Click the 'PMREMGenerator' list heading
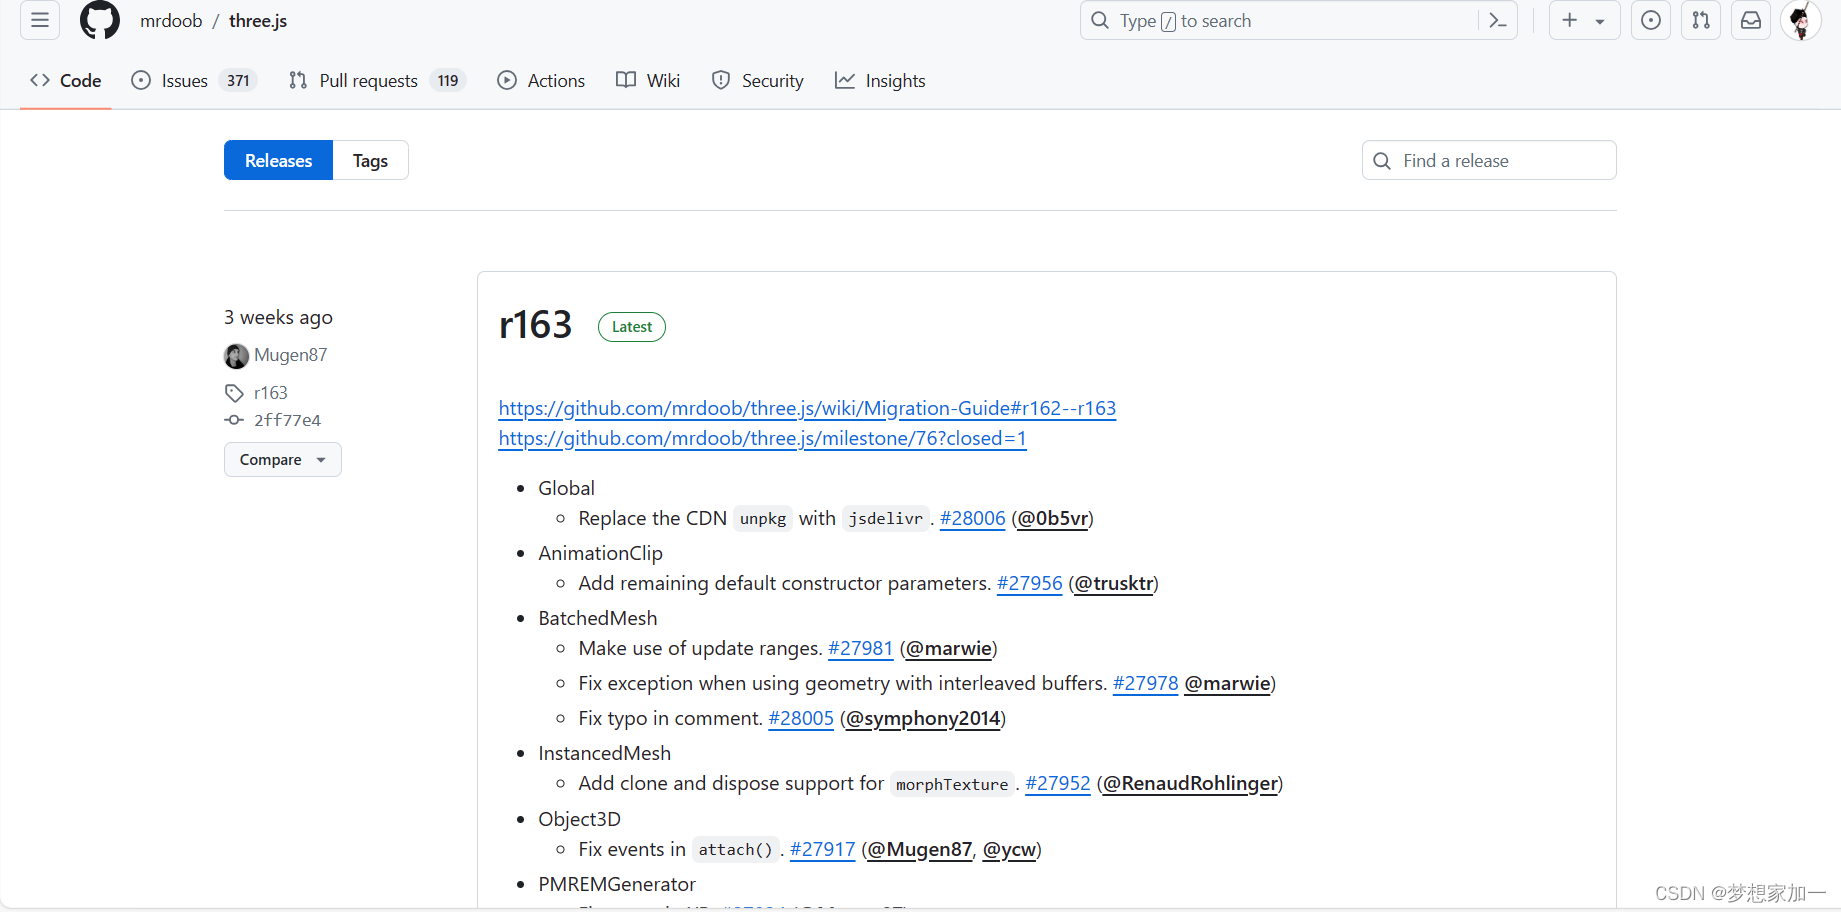The height and width of the screenshot is (912, 1841). (x=616, y=884)
